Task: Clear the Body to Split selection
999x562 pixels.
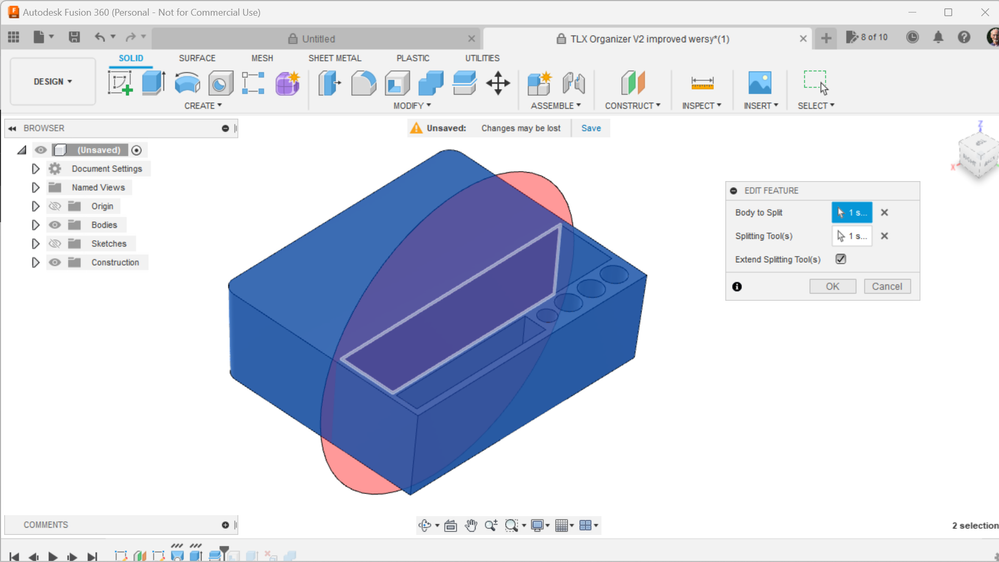Action: [x=884, y=213]
